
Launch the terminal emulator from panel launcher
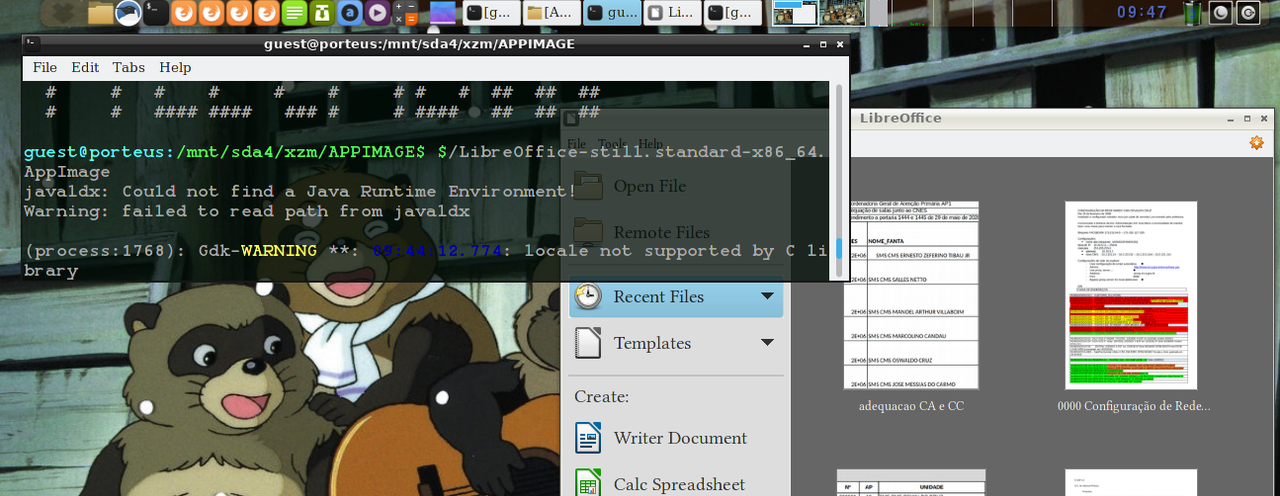coord(155,13)
